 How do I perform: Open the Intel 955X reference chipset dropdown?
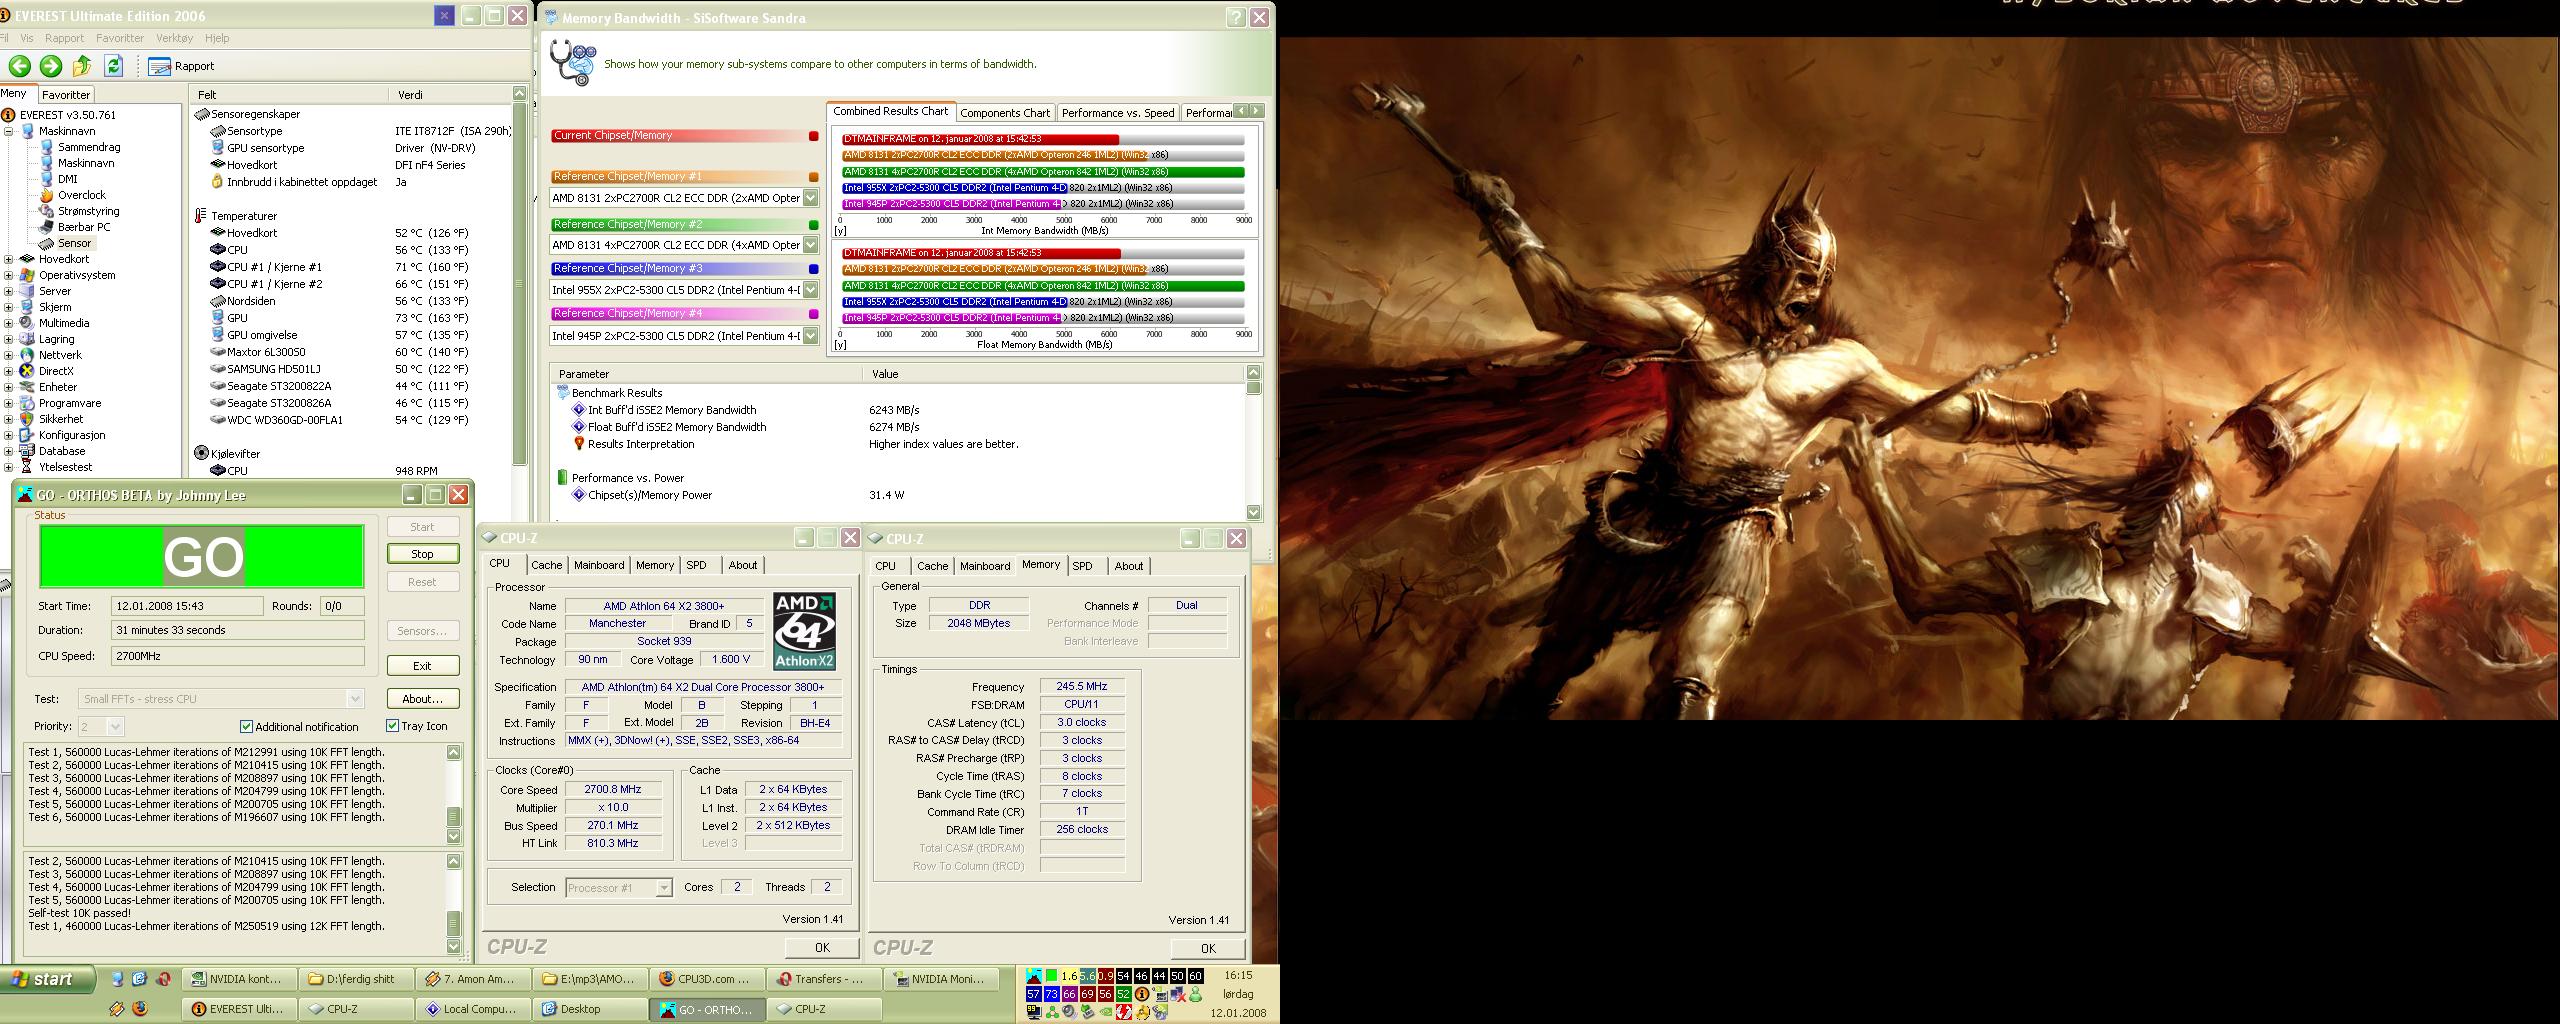point(810,290)
